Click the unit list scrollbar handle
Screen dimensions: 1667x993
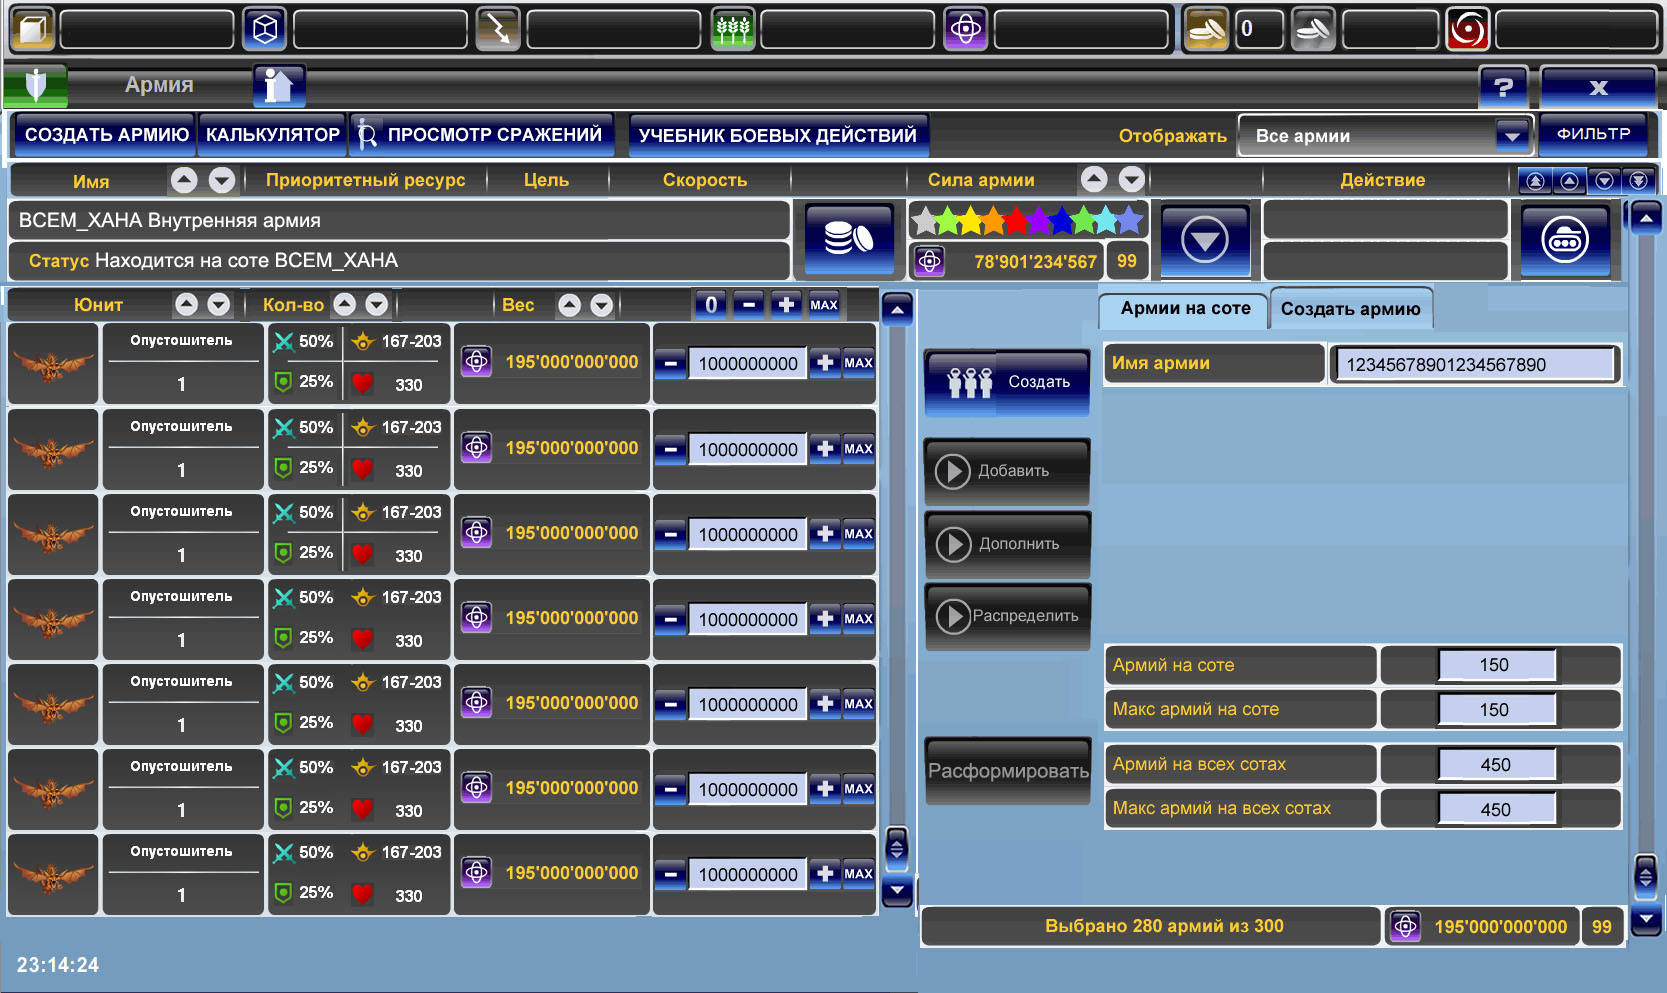tap(897, 849)
